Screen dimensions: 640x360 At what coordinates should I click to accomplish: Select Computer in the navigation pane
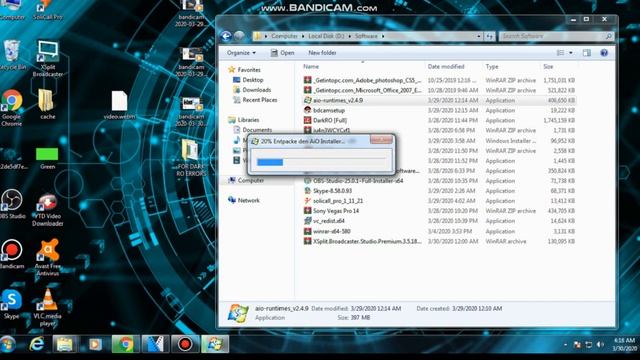tap(246, 180)
